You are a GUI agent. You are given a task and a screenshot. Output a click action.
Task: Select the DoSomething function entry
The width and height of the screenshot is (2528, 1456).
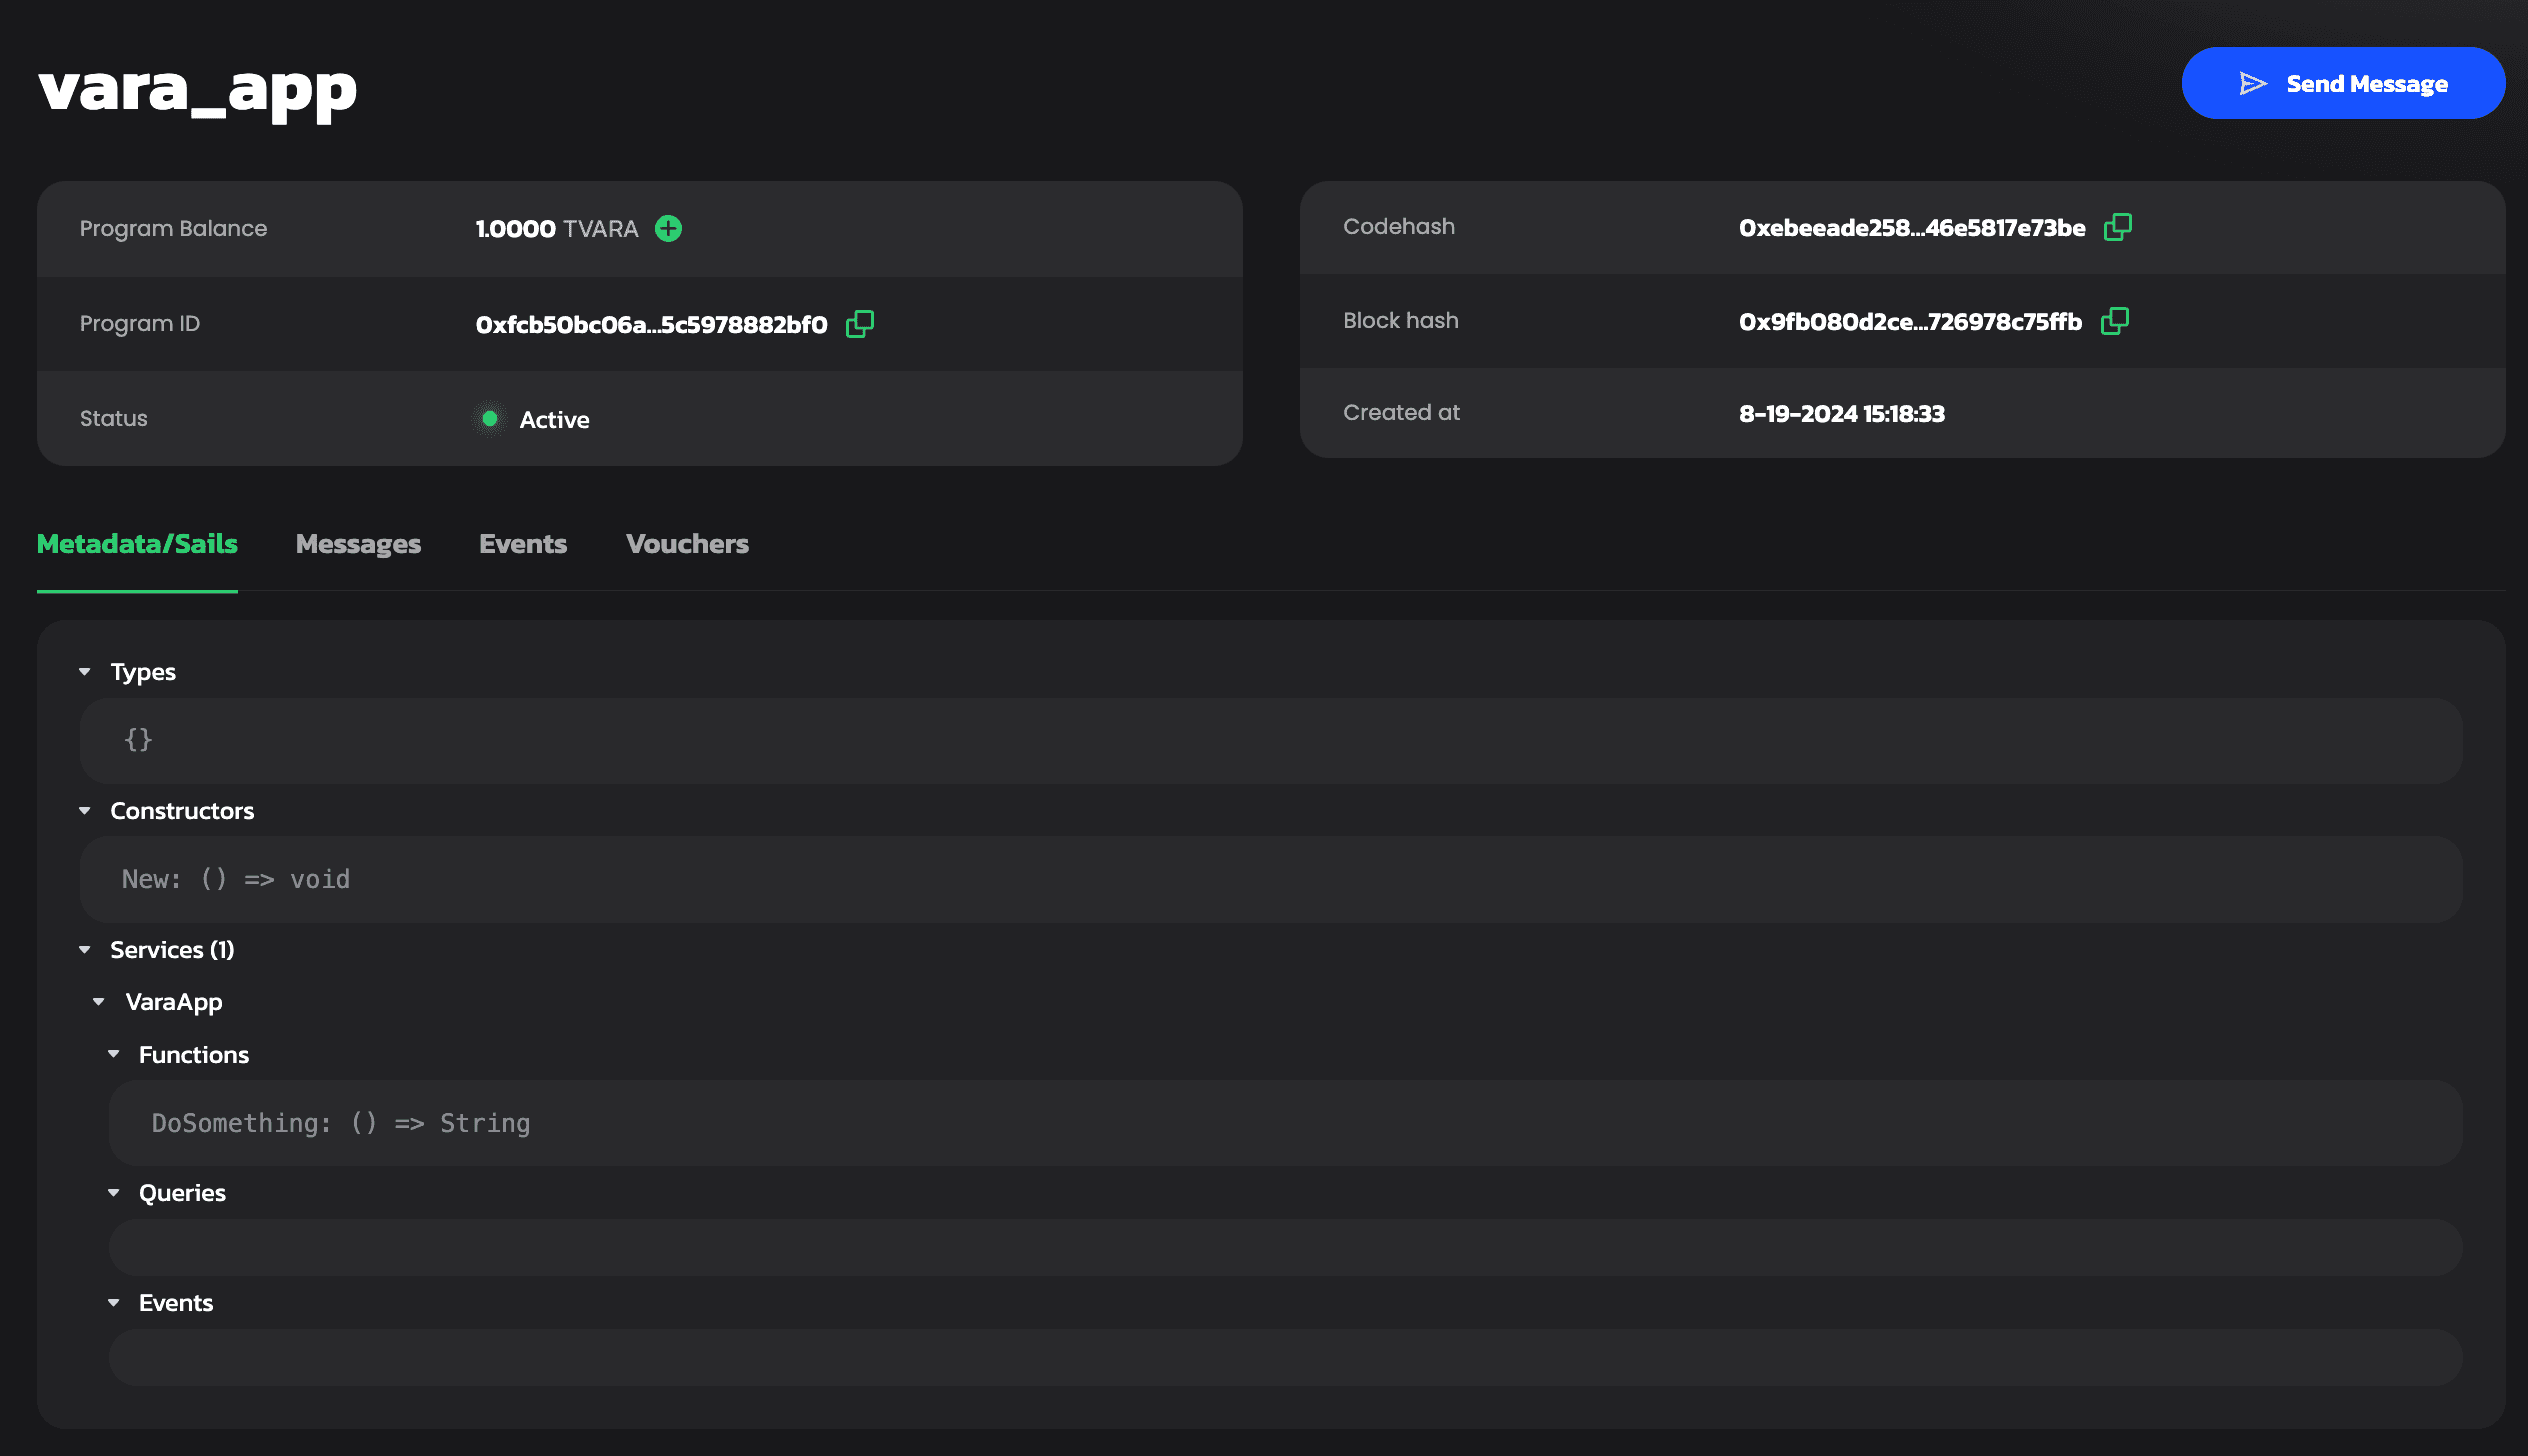point(340,1122)
